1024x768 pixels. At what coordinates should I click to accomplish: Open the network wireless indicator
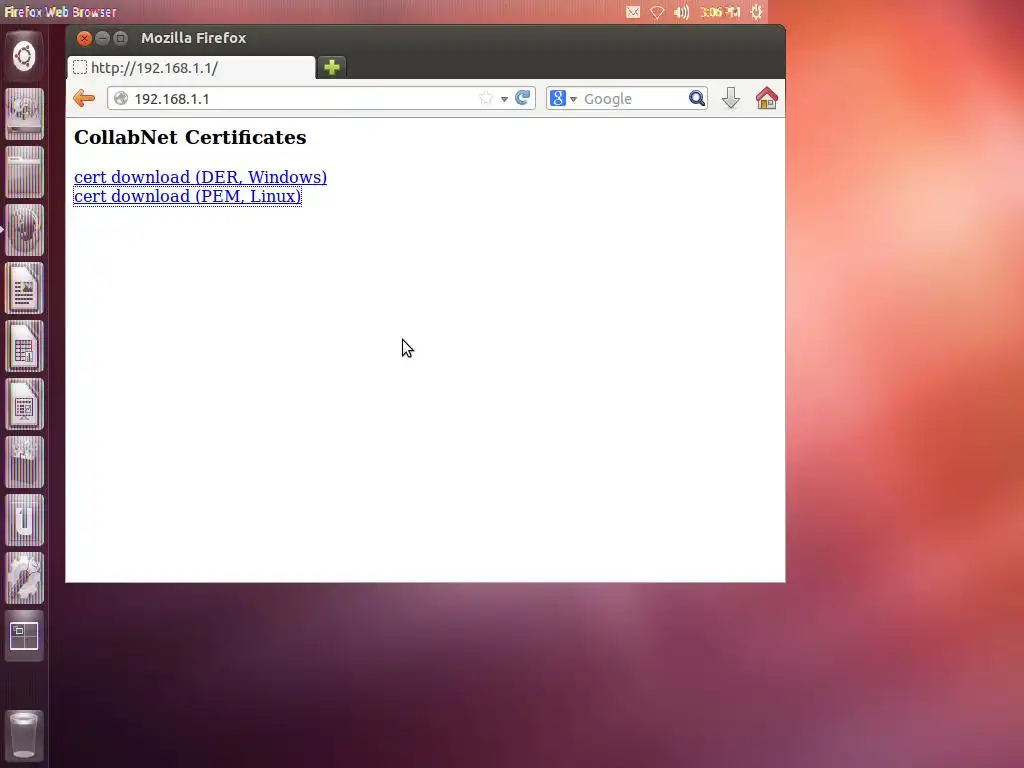coord(657,12)
